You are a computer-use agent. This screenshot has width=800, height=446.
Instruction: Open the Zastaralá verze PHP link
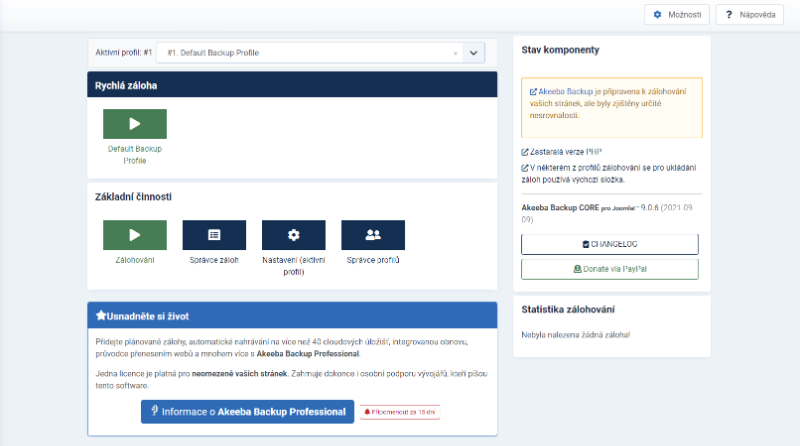[565, 151]
